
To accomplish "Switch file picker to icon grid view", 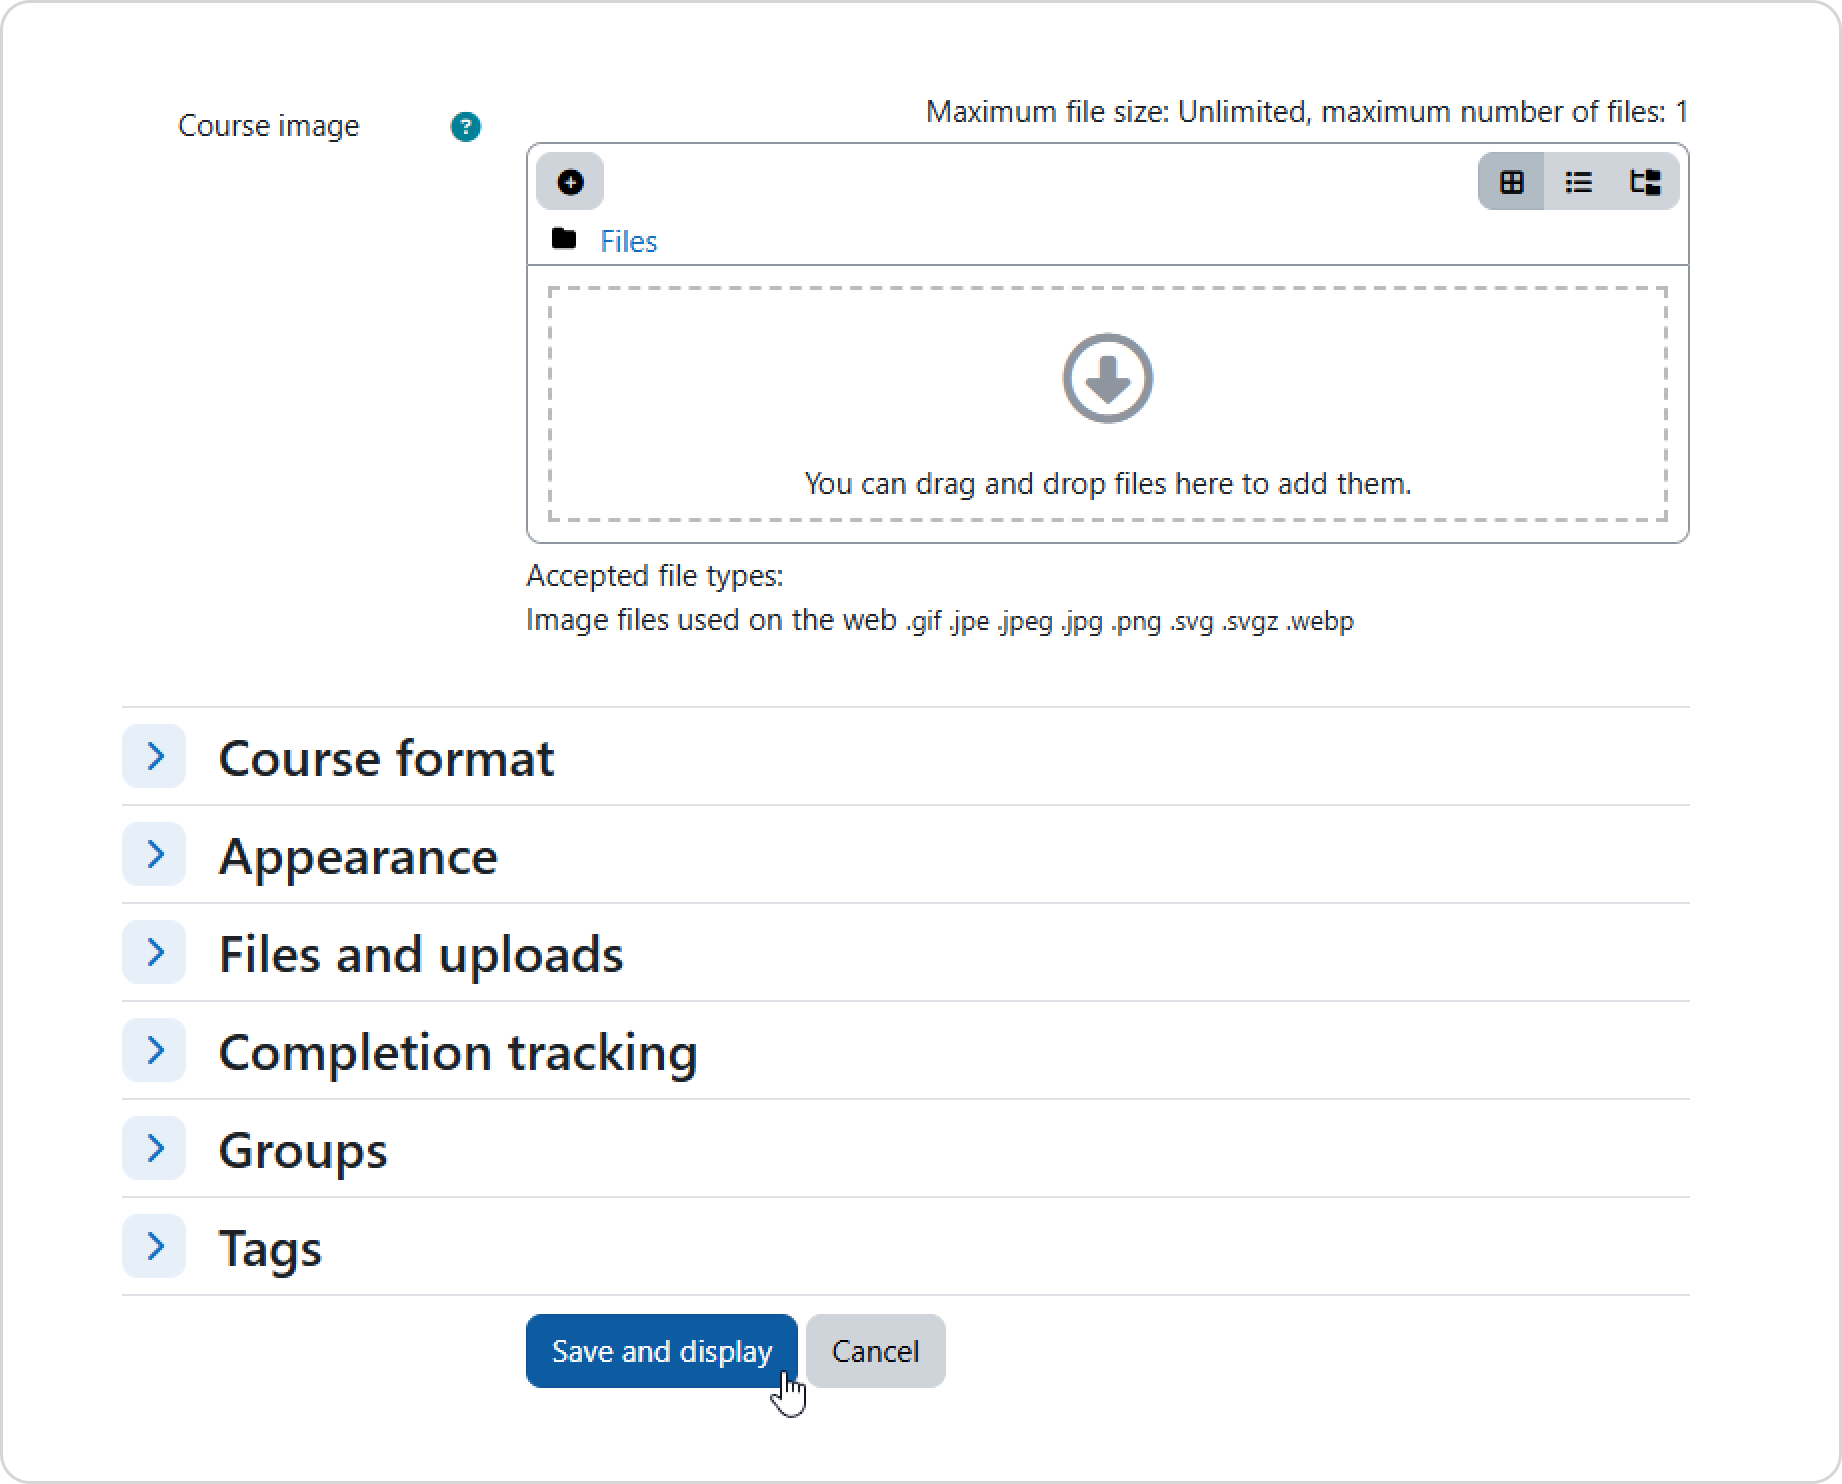I will point(1511,182).
